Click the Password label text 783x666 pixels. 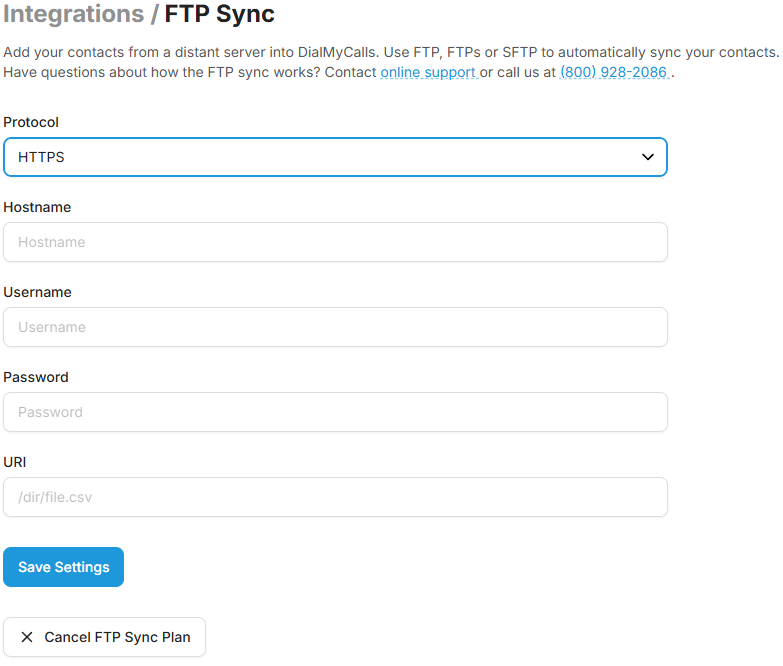pos(36,377)
